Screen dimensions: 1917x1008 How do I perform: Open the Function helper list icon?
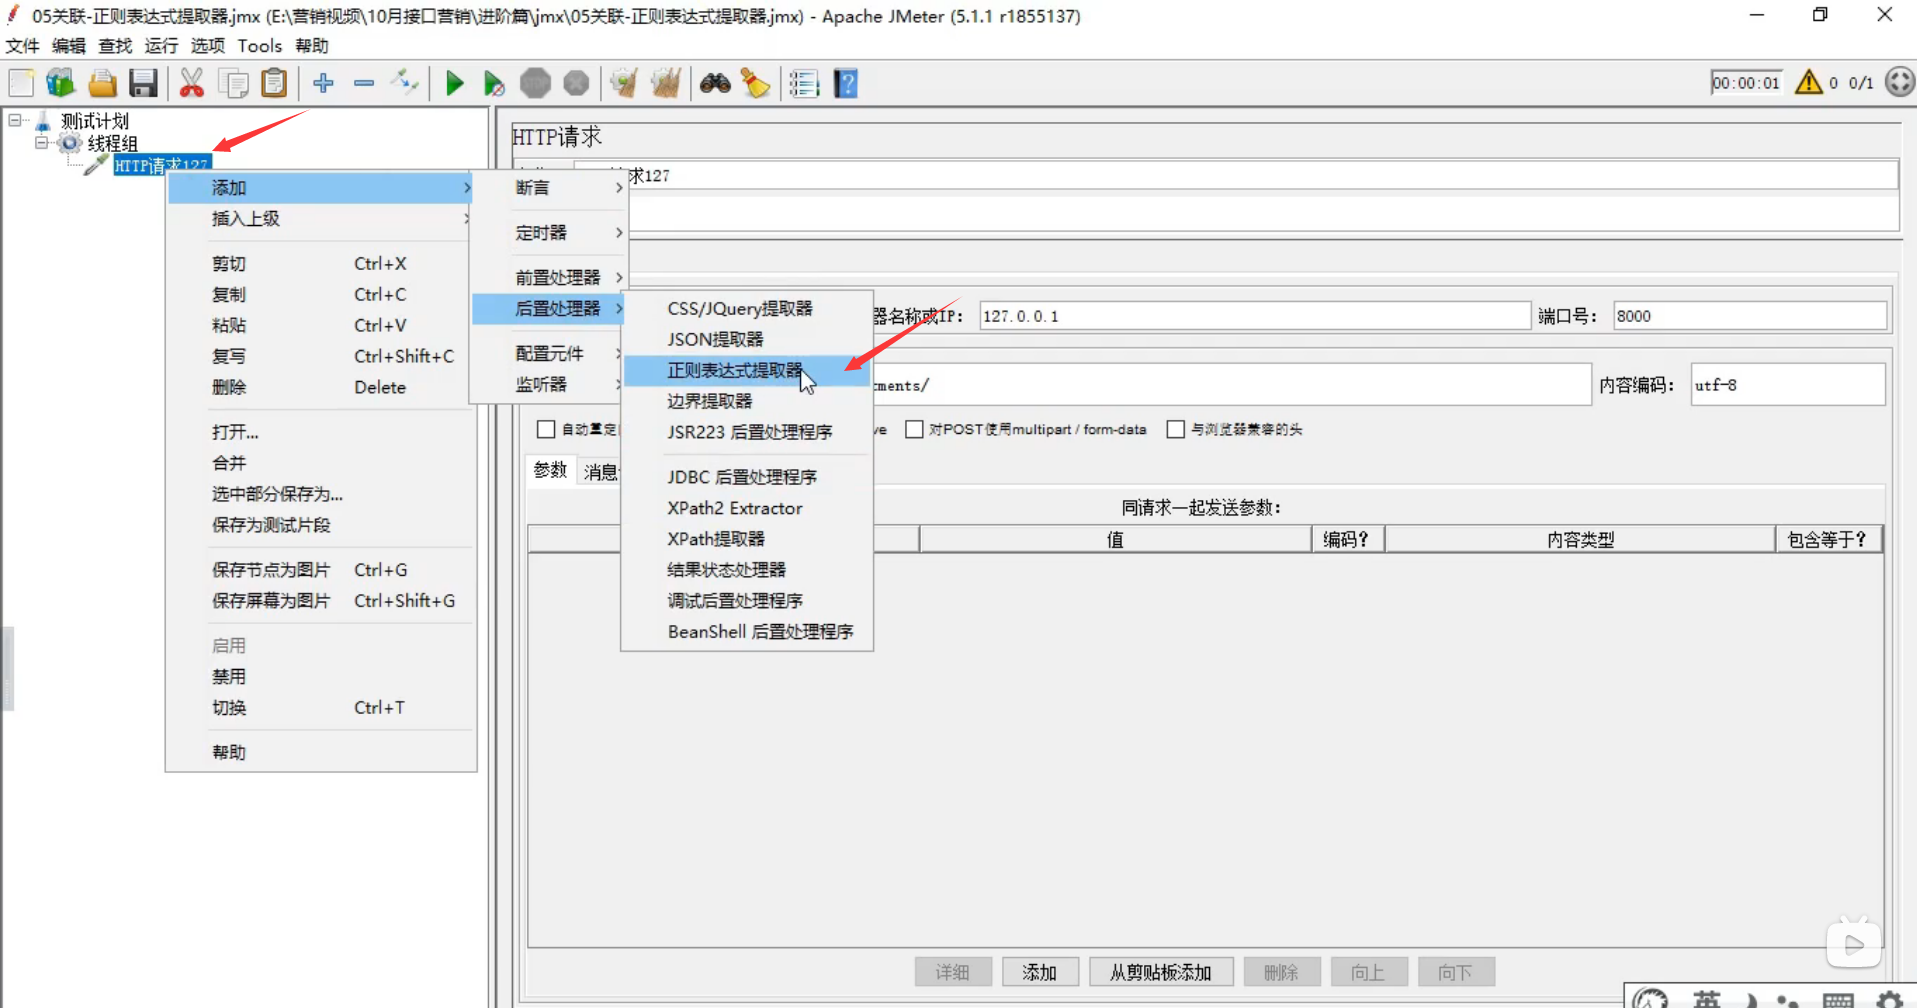[804, 83]
